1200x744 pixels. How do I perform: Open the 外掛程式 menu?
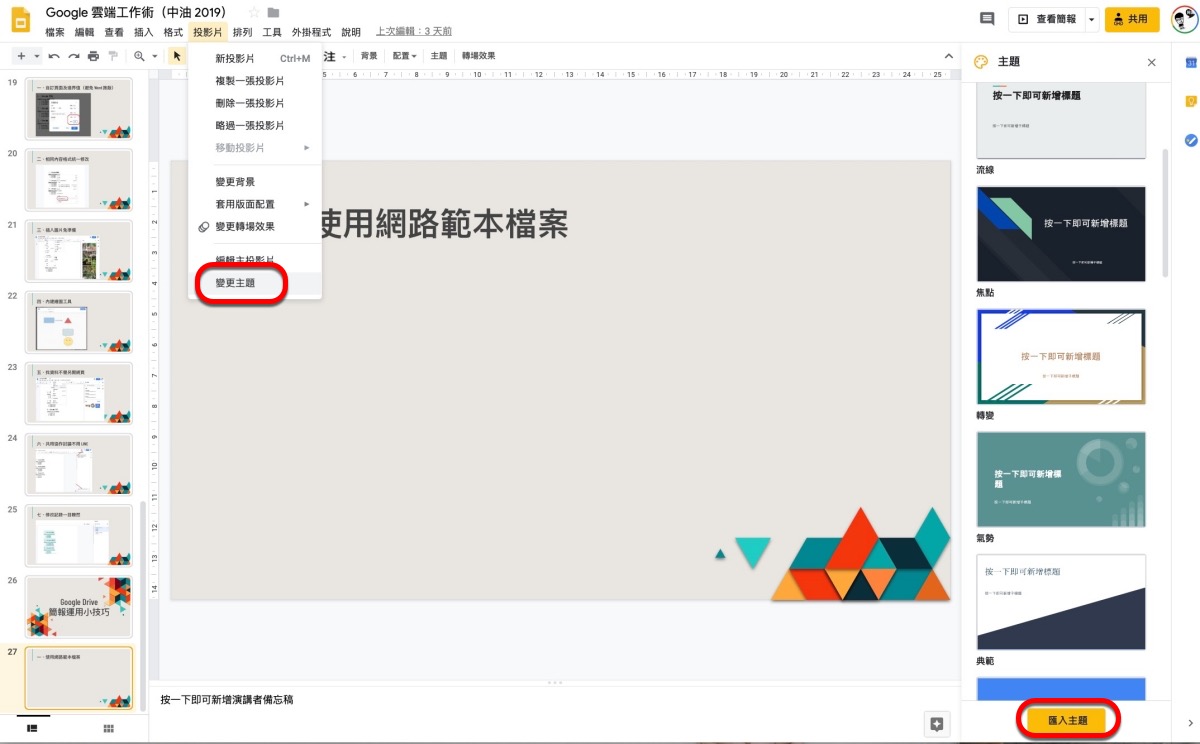(x=311, y=32)
